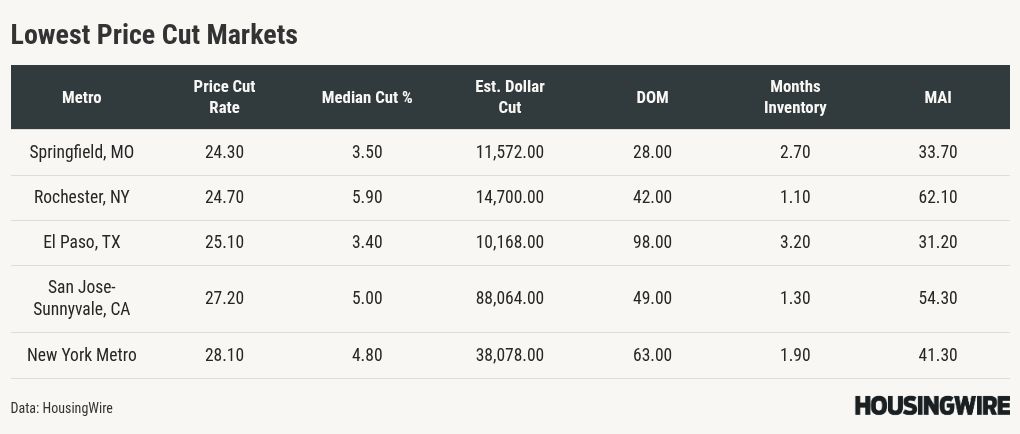This screenshot has width=1020, height=434.
Task: Click the HousingWire logo
Action: pos(931,406)
